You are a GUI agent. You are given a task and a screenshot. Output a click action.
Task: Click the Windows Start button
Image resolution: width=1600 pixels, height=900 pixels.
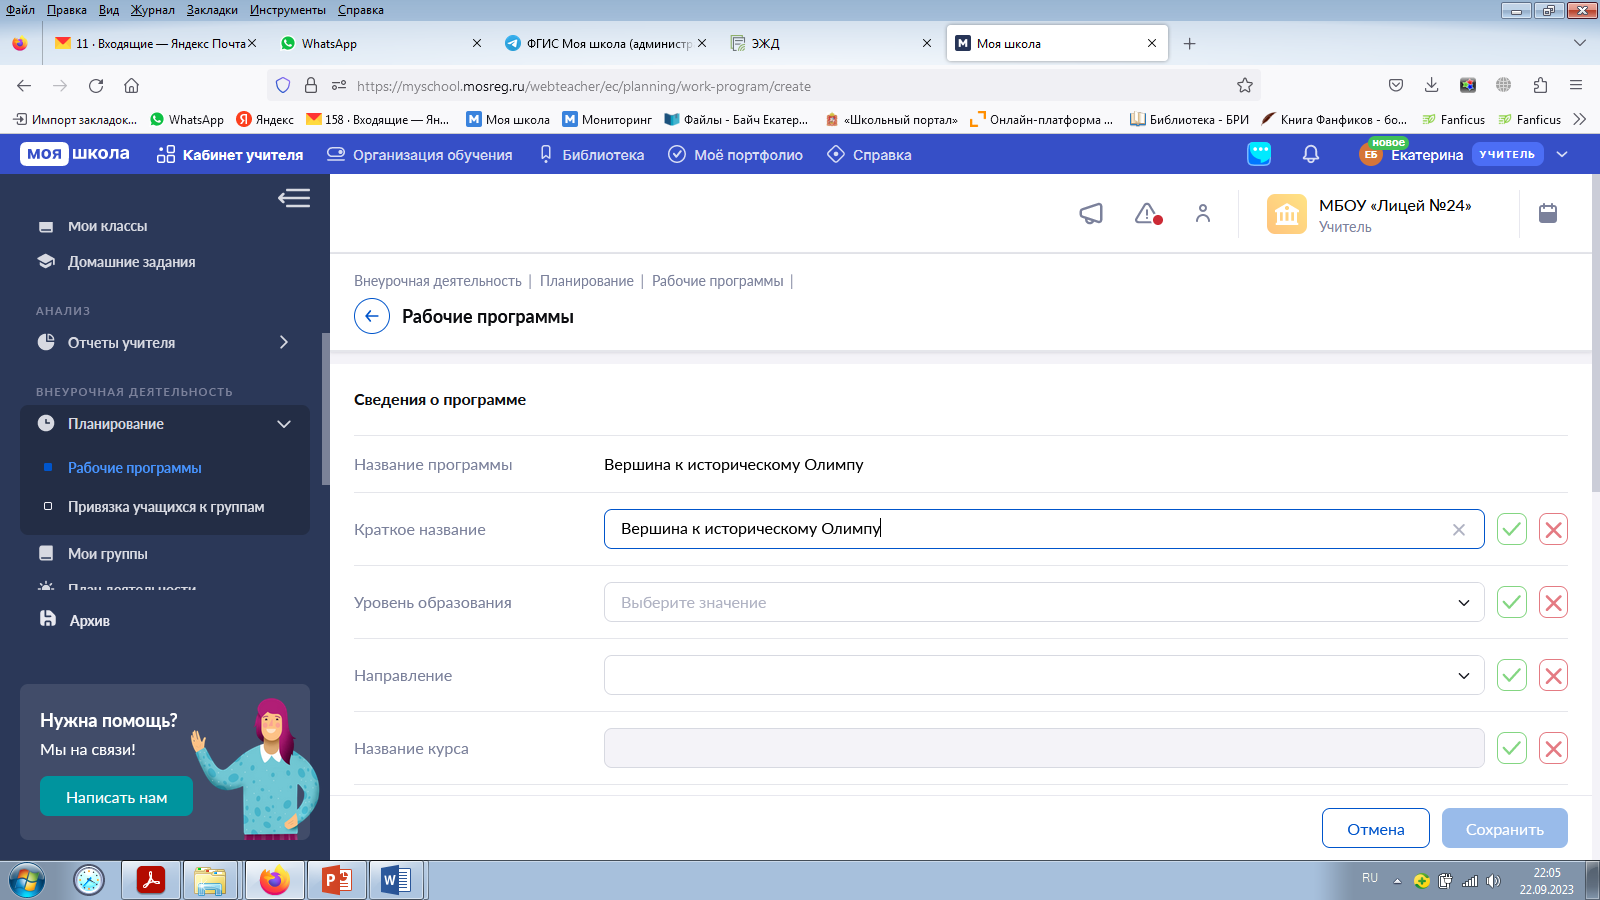coord(27,880)
